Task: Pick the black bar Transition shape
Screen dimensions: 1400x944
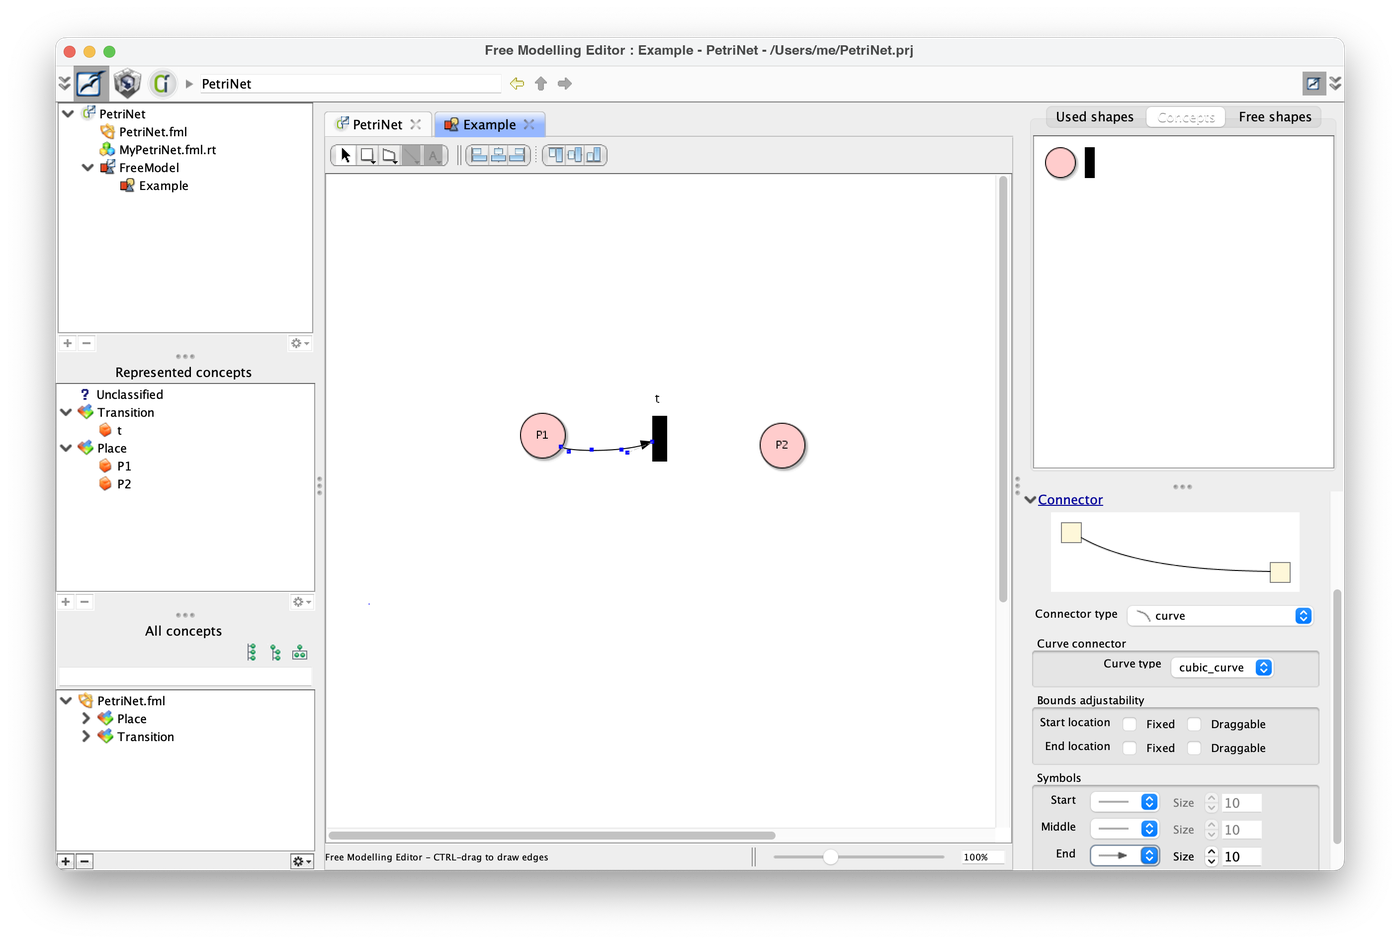Action: (1090, 162)
